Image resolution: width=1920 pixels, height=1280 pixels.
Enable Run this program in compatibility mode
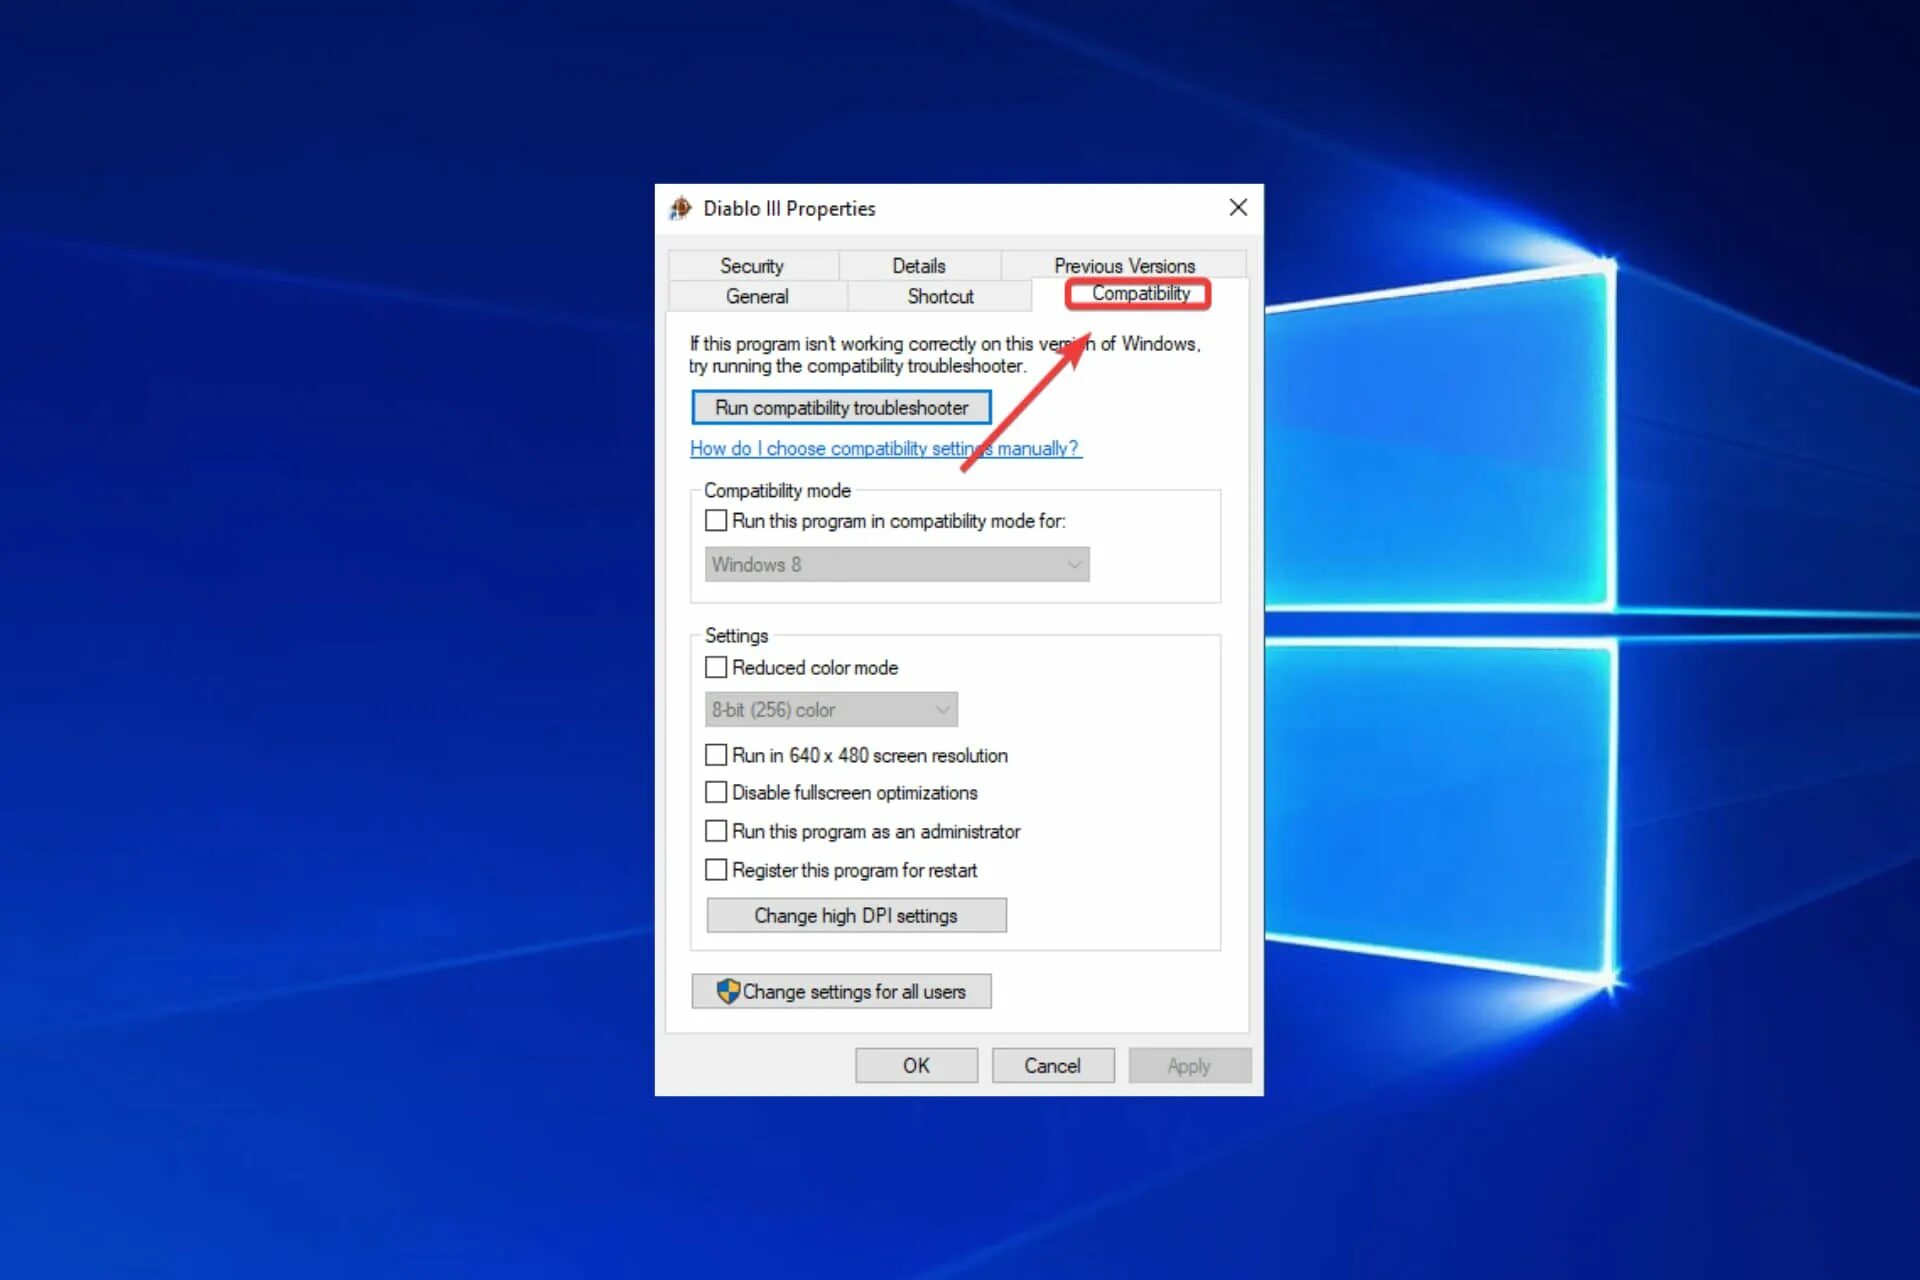[x=716, y=521]
